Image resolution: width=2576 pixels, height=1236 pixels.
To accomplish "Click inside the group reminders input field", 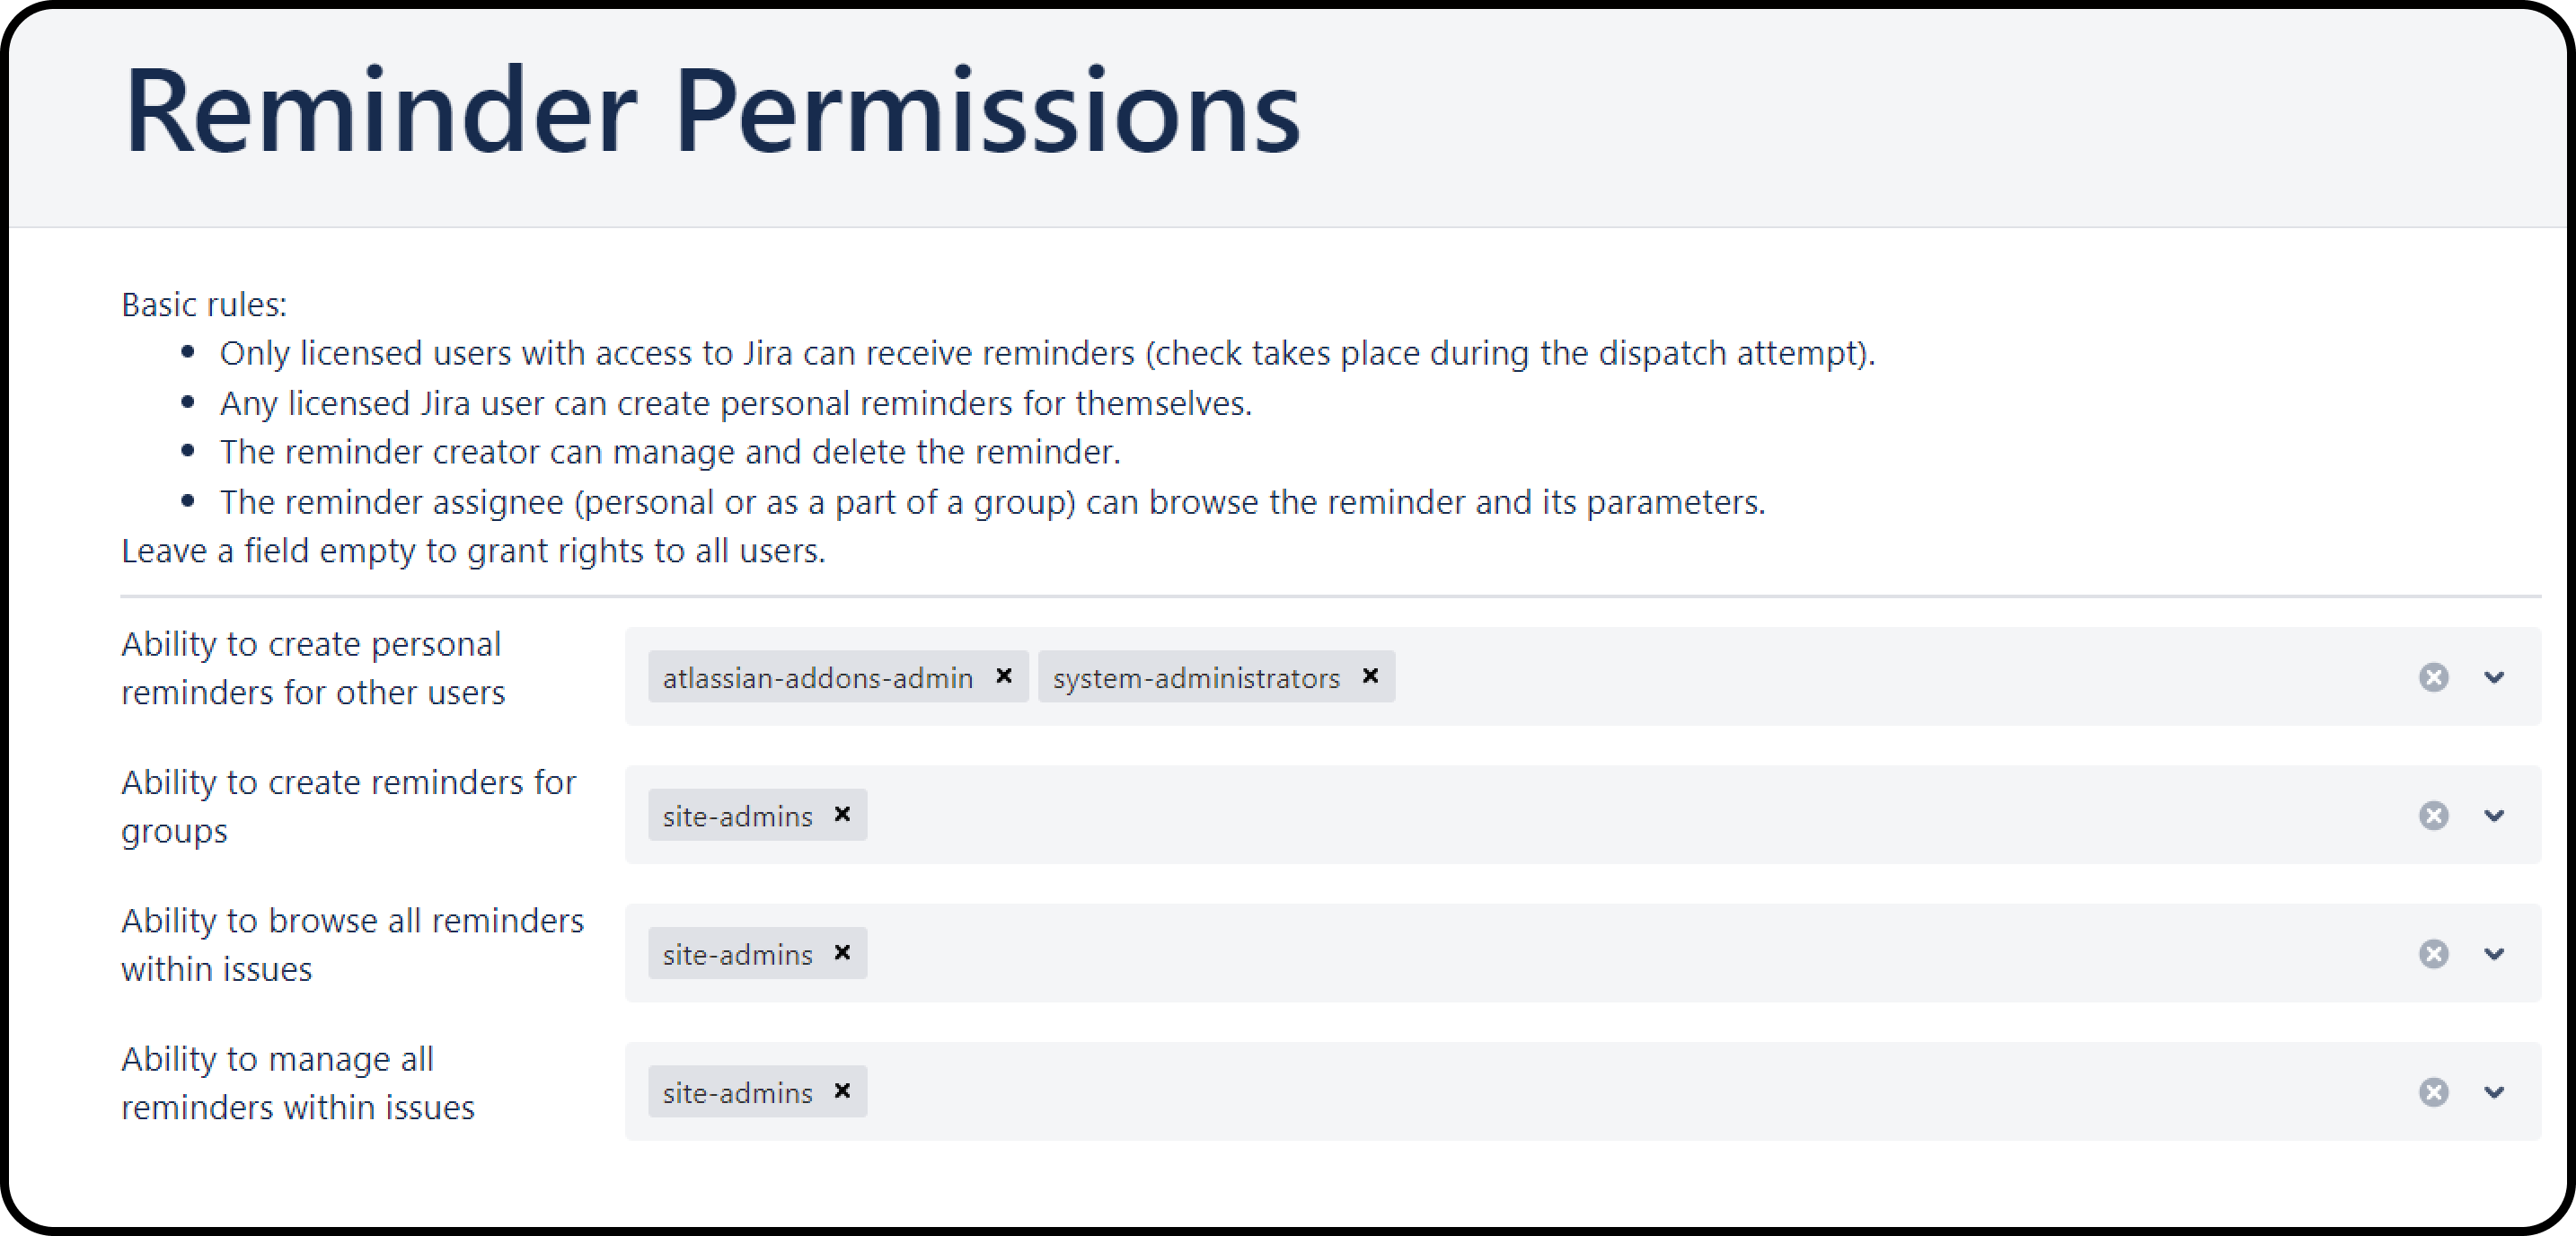I will tap(1600, 815).
